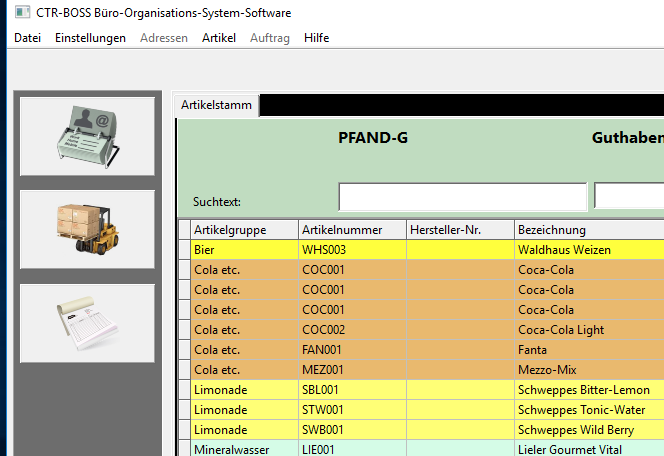Click Limonade cell in the SBL001 row
This screenshot has height=456, width=664.
244,390
